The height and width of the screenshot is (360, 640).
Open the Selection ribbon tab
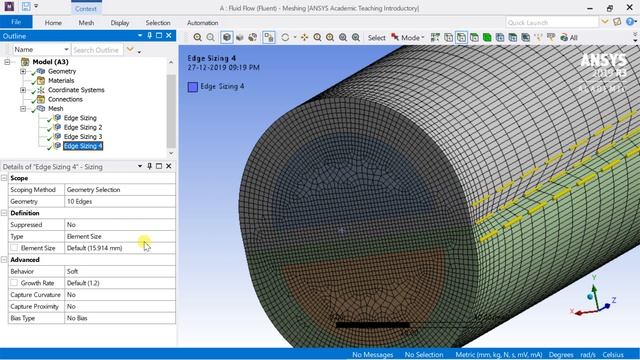(x=158, y=23)
